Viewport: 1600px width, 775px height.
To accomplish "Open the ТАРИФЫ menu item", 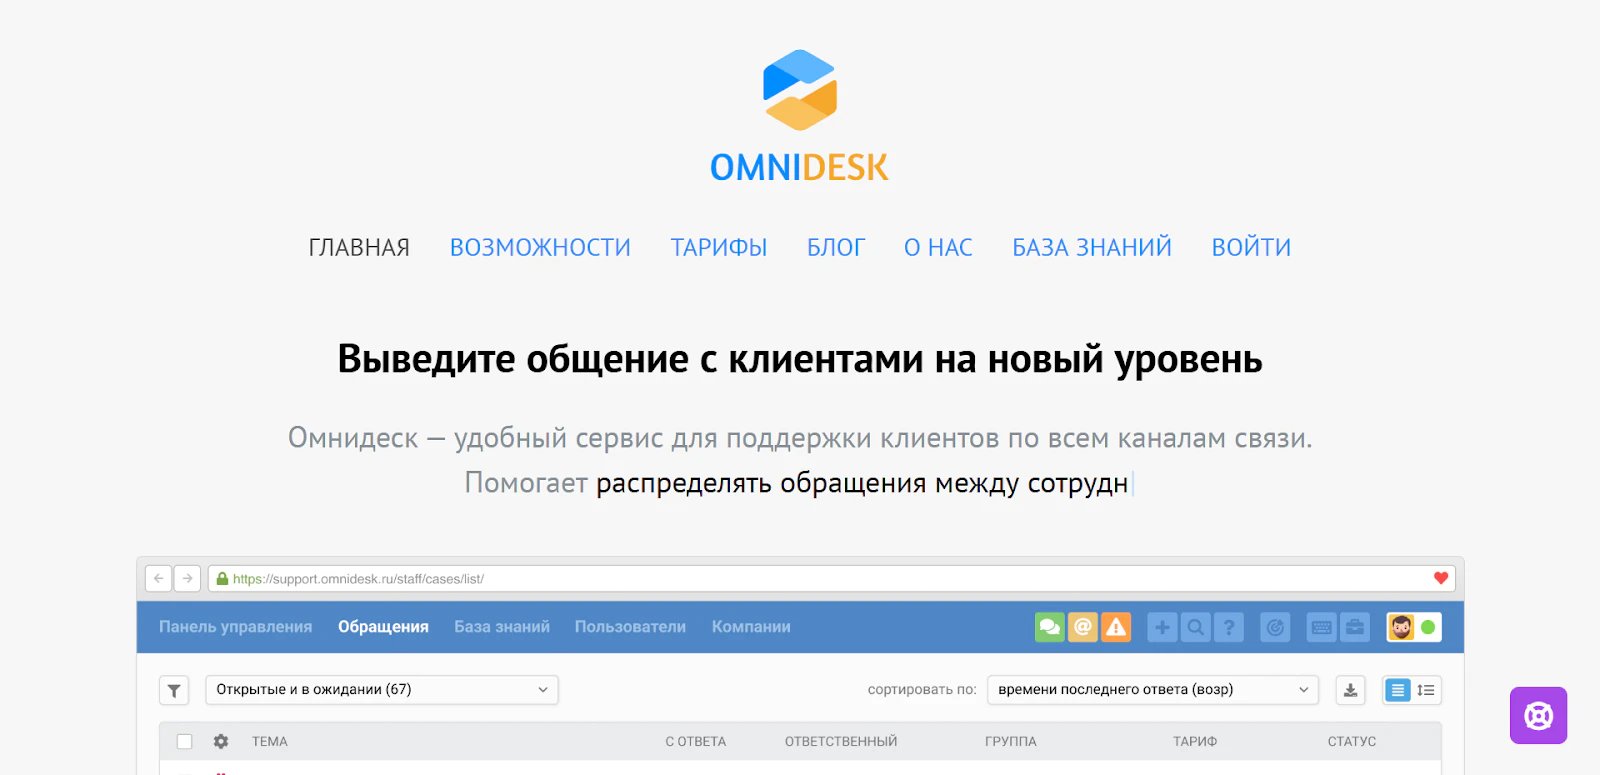I will point(719,247).
